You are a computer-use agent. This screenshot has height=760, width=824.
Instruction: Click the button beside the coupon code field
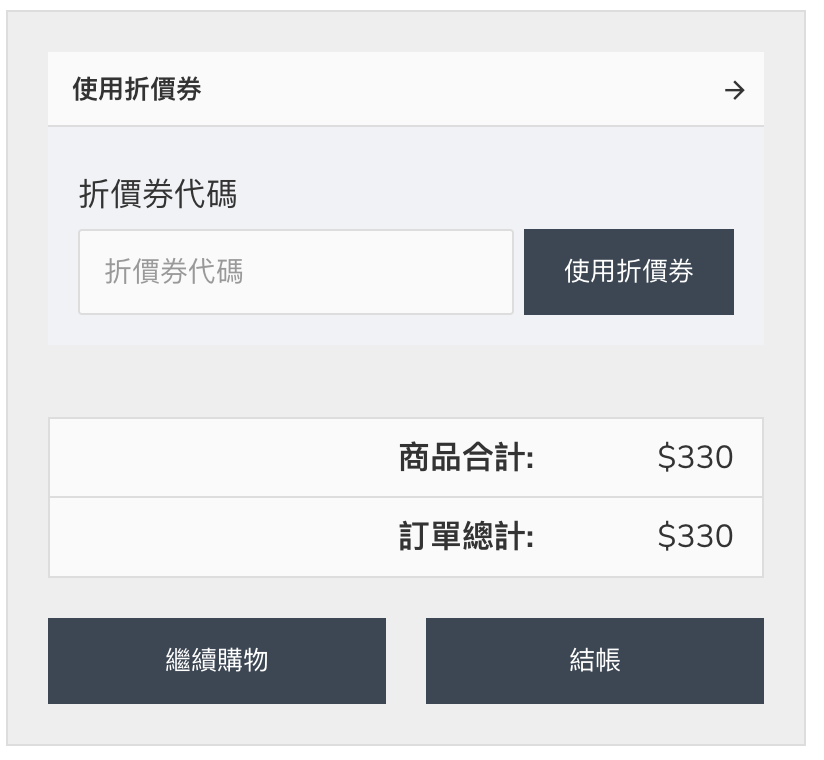(629, 272)
